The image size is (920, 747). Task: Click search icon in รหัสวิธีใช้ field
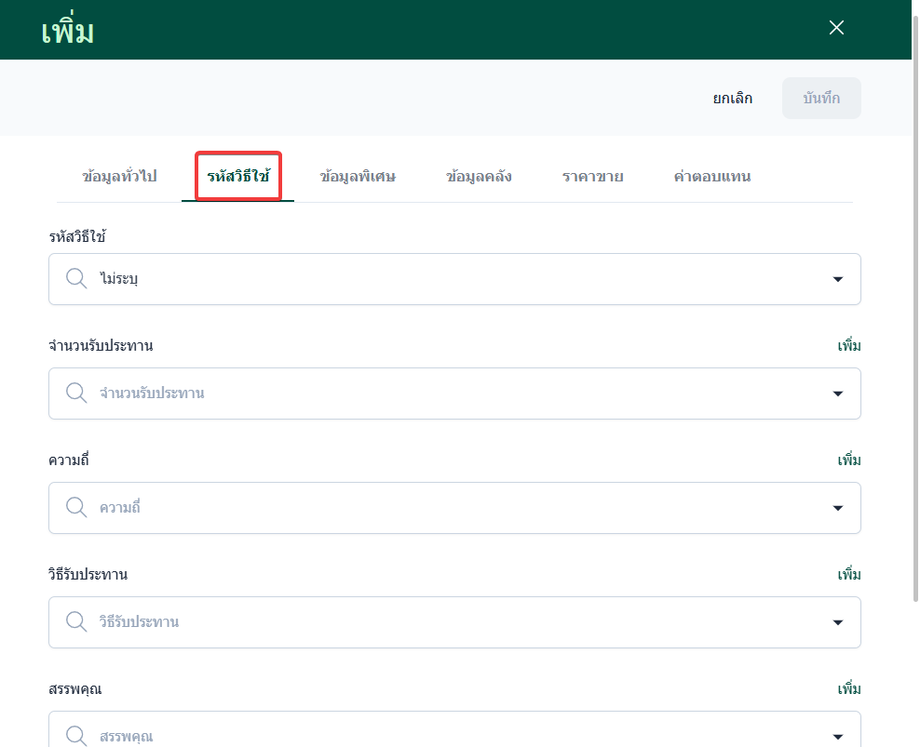(76, 278)
